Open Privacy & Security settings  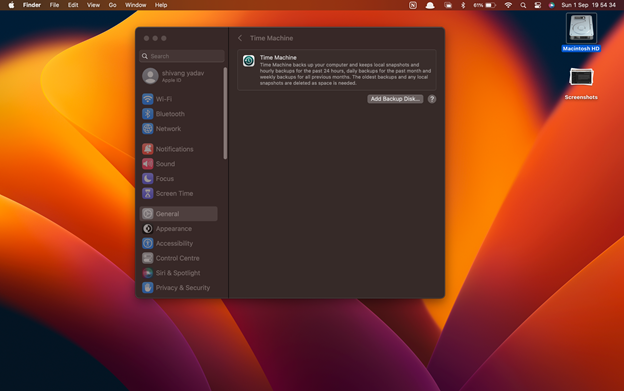[x=179, y=288]
